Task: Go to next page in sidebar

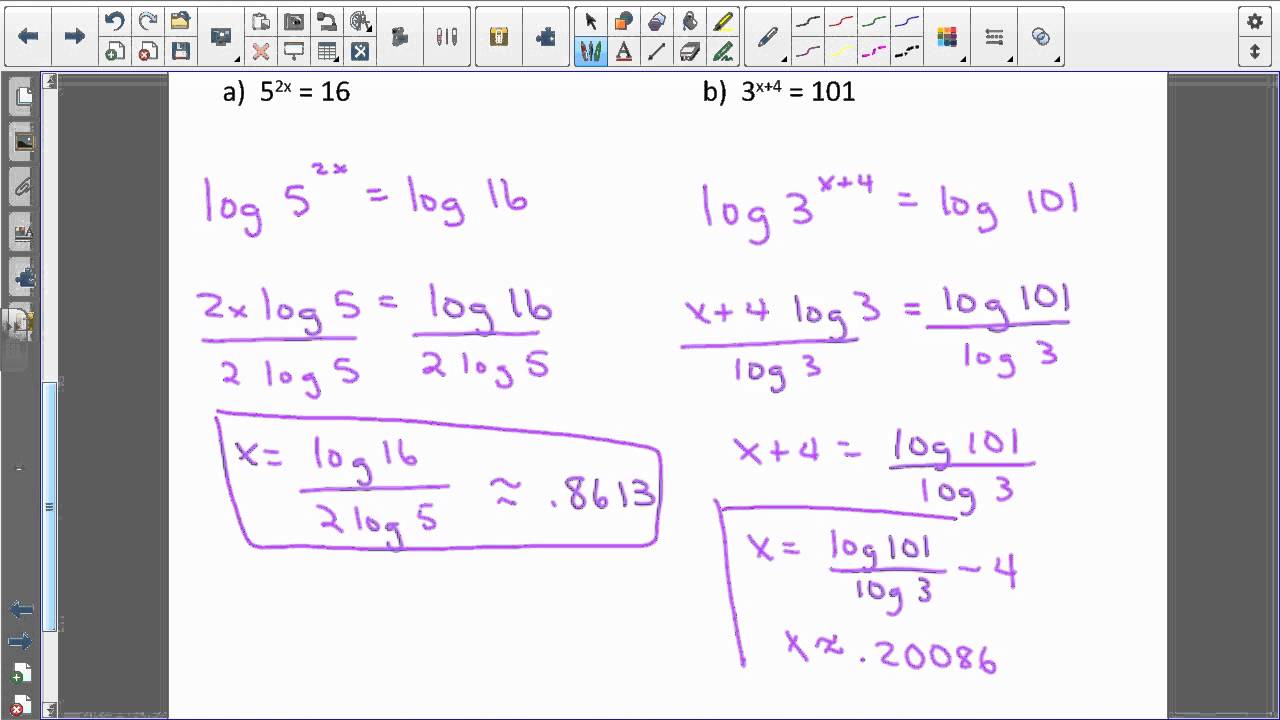Action: pos(21,641)
